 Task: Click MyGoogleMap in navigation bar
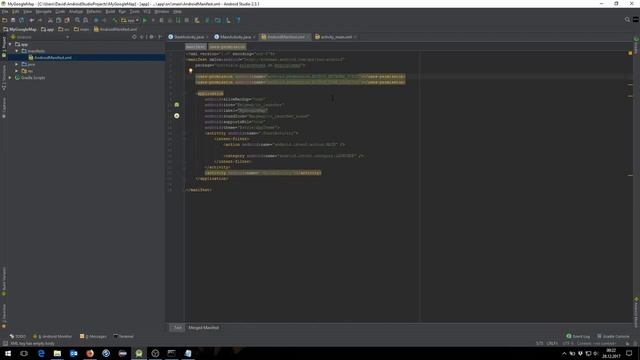tap(20, 29)
